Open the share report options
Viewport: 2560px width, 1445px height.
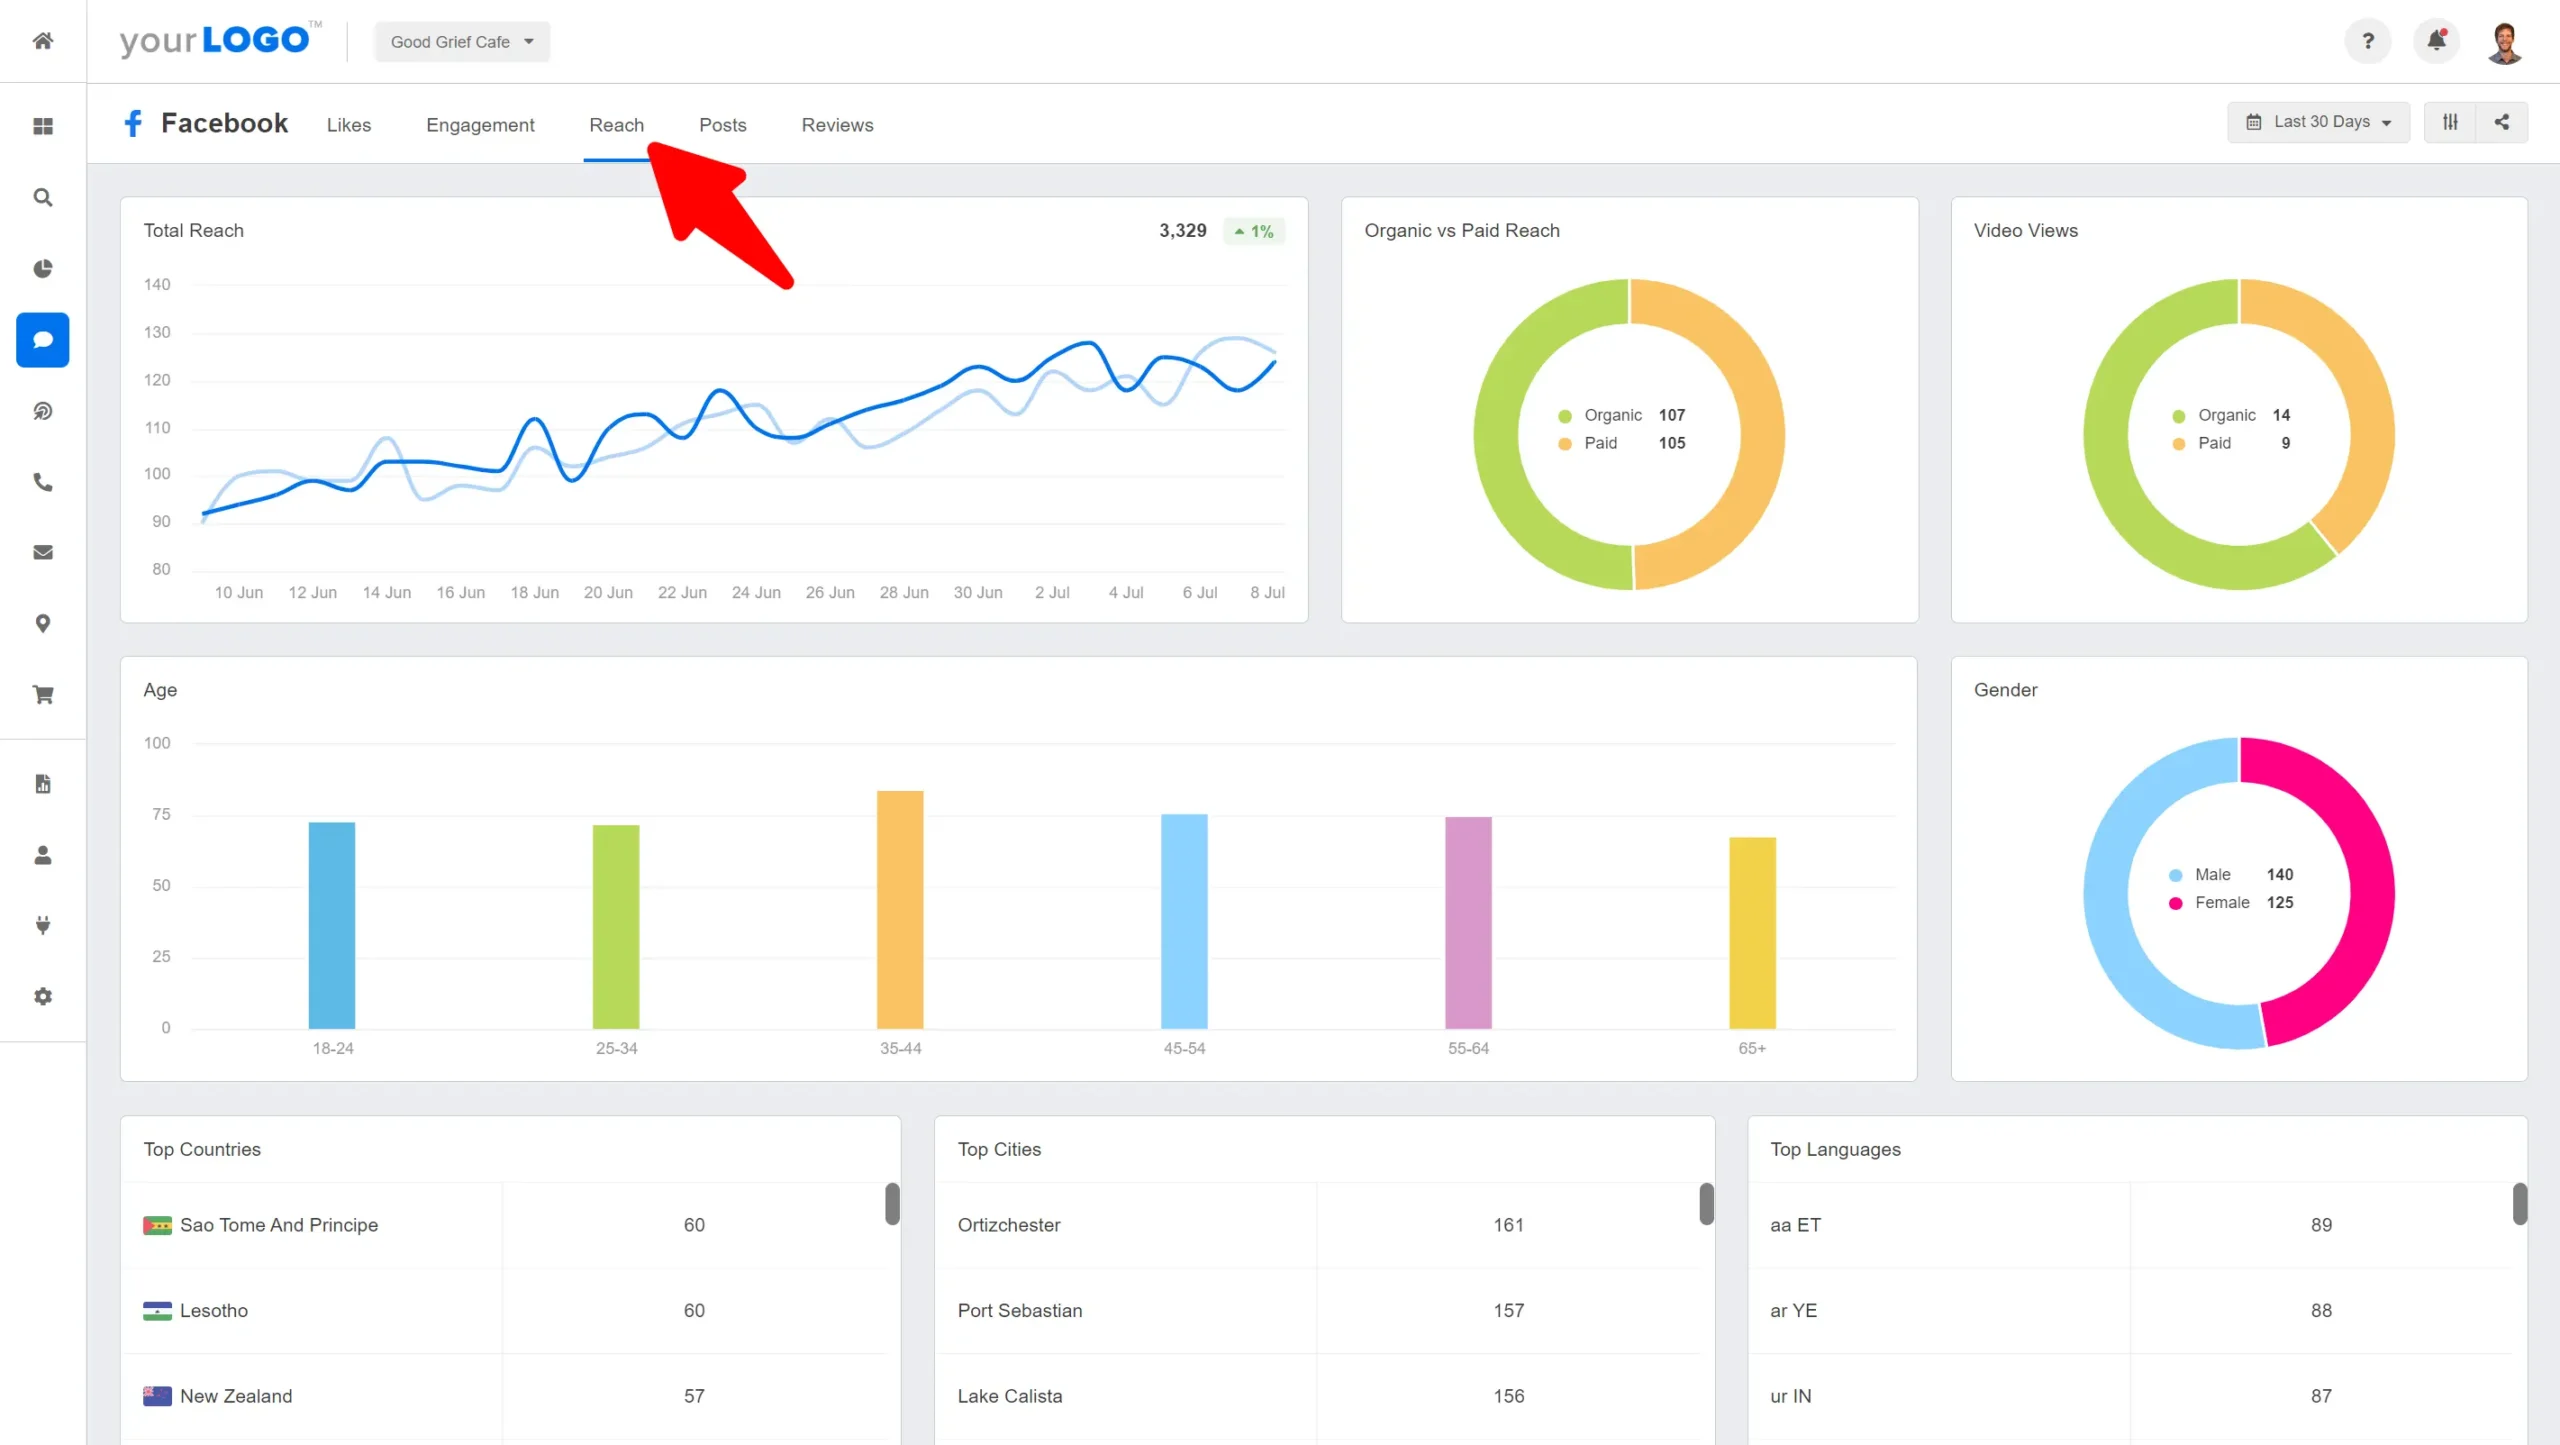[2503, 121]
